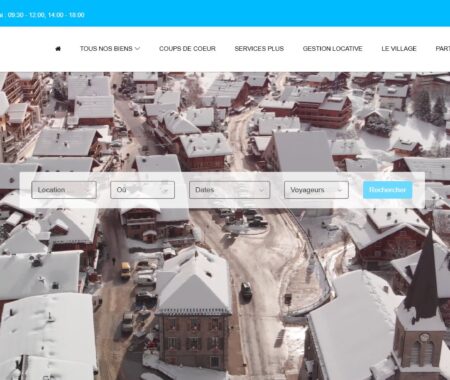Click the blue Rechercher button
450x380 pixels.
(387, 190)
